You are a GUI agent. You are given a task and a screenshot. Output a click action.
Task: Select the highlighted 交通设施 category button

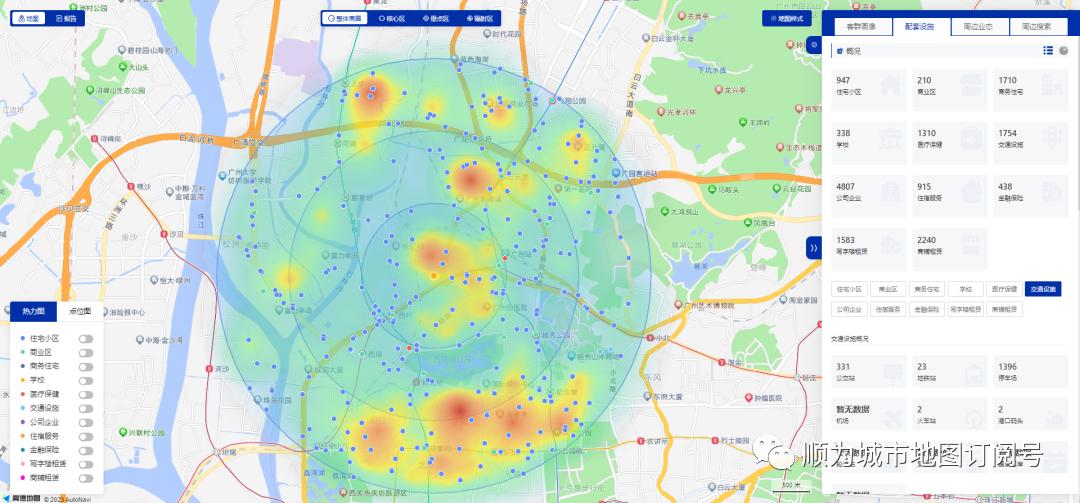(x=1043, y=289)
